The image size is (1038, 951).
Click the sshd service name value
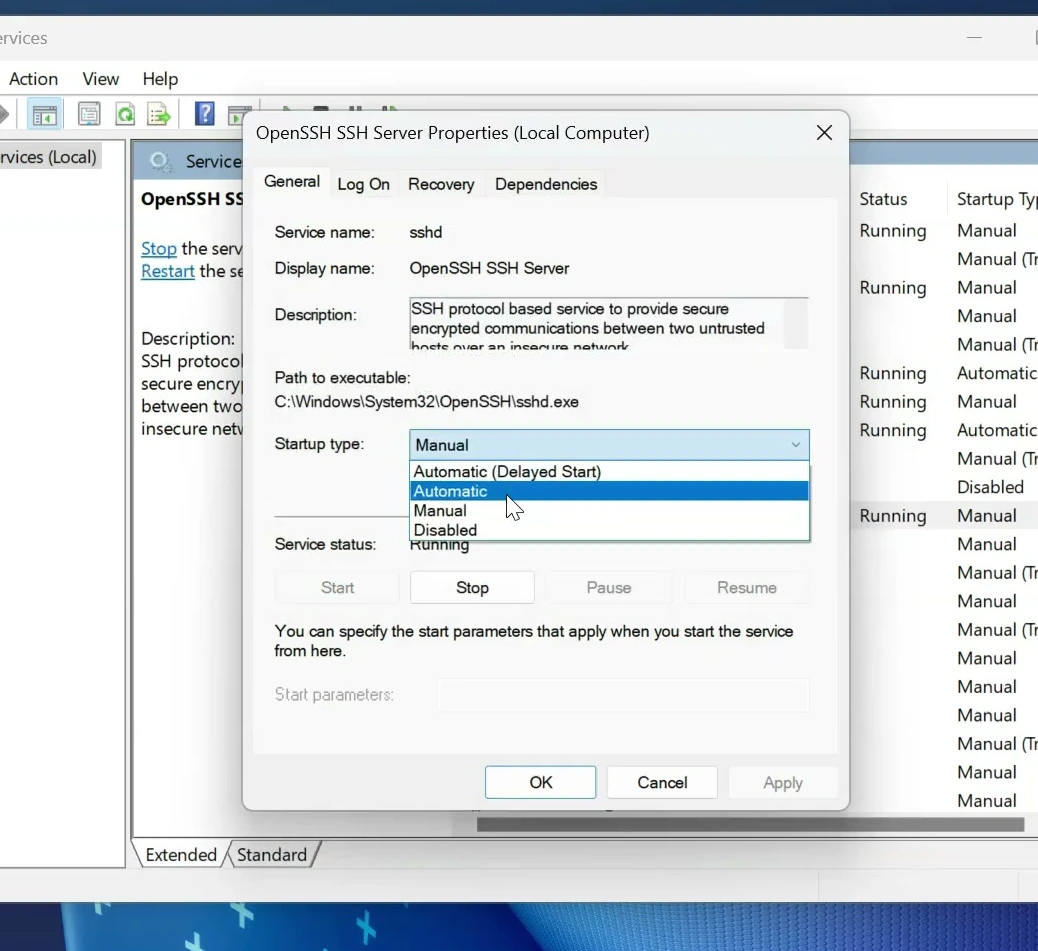tap(426, 232)
